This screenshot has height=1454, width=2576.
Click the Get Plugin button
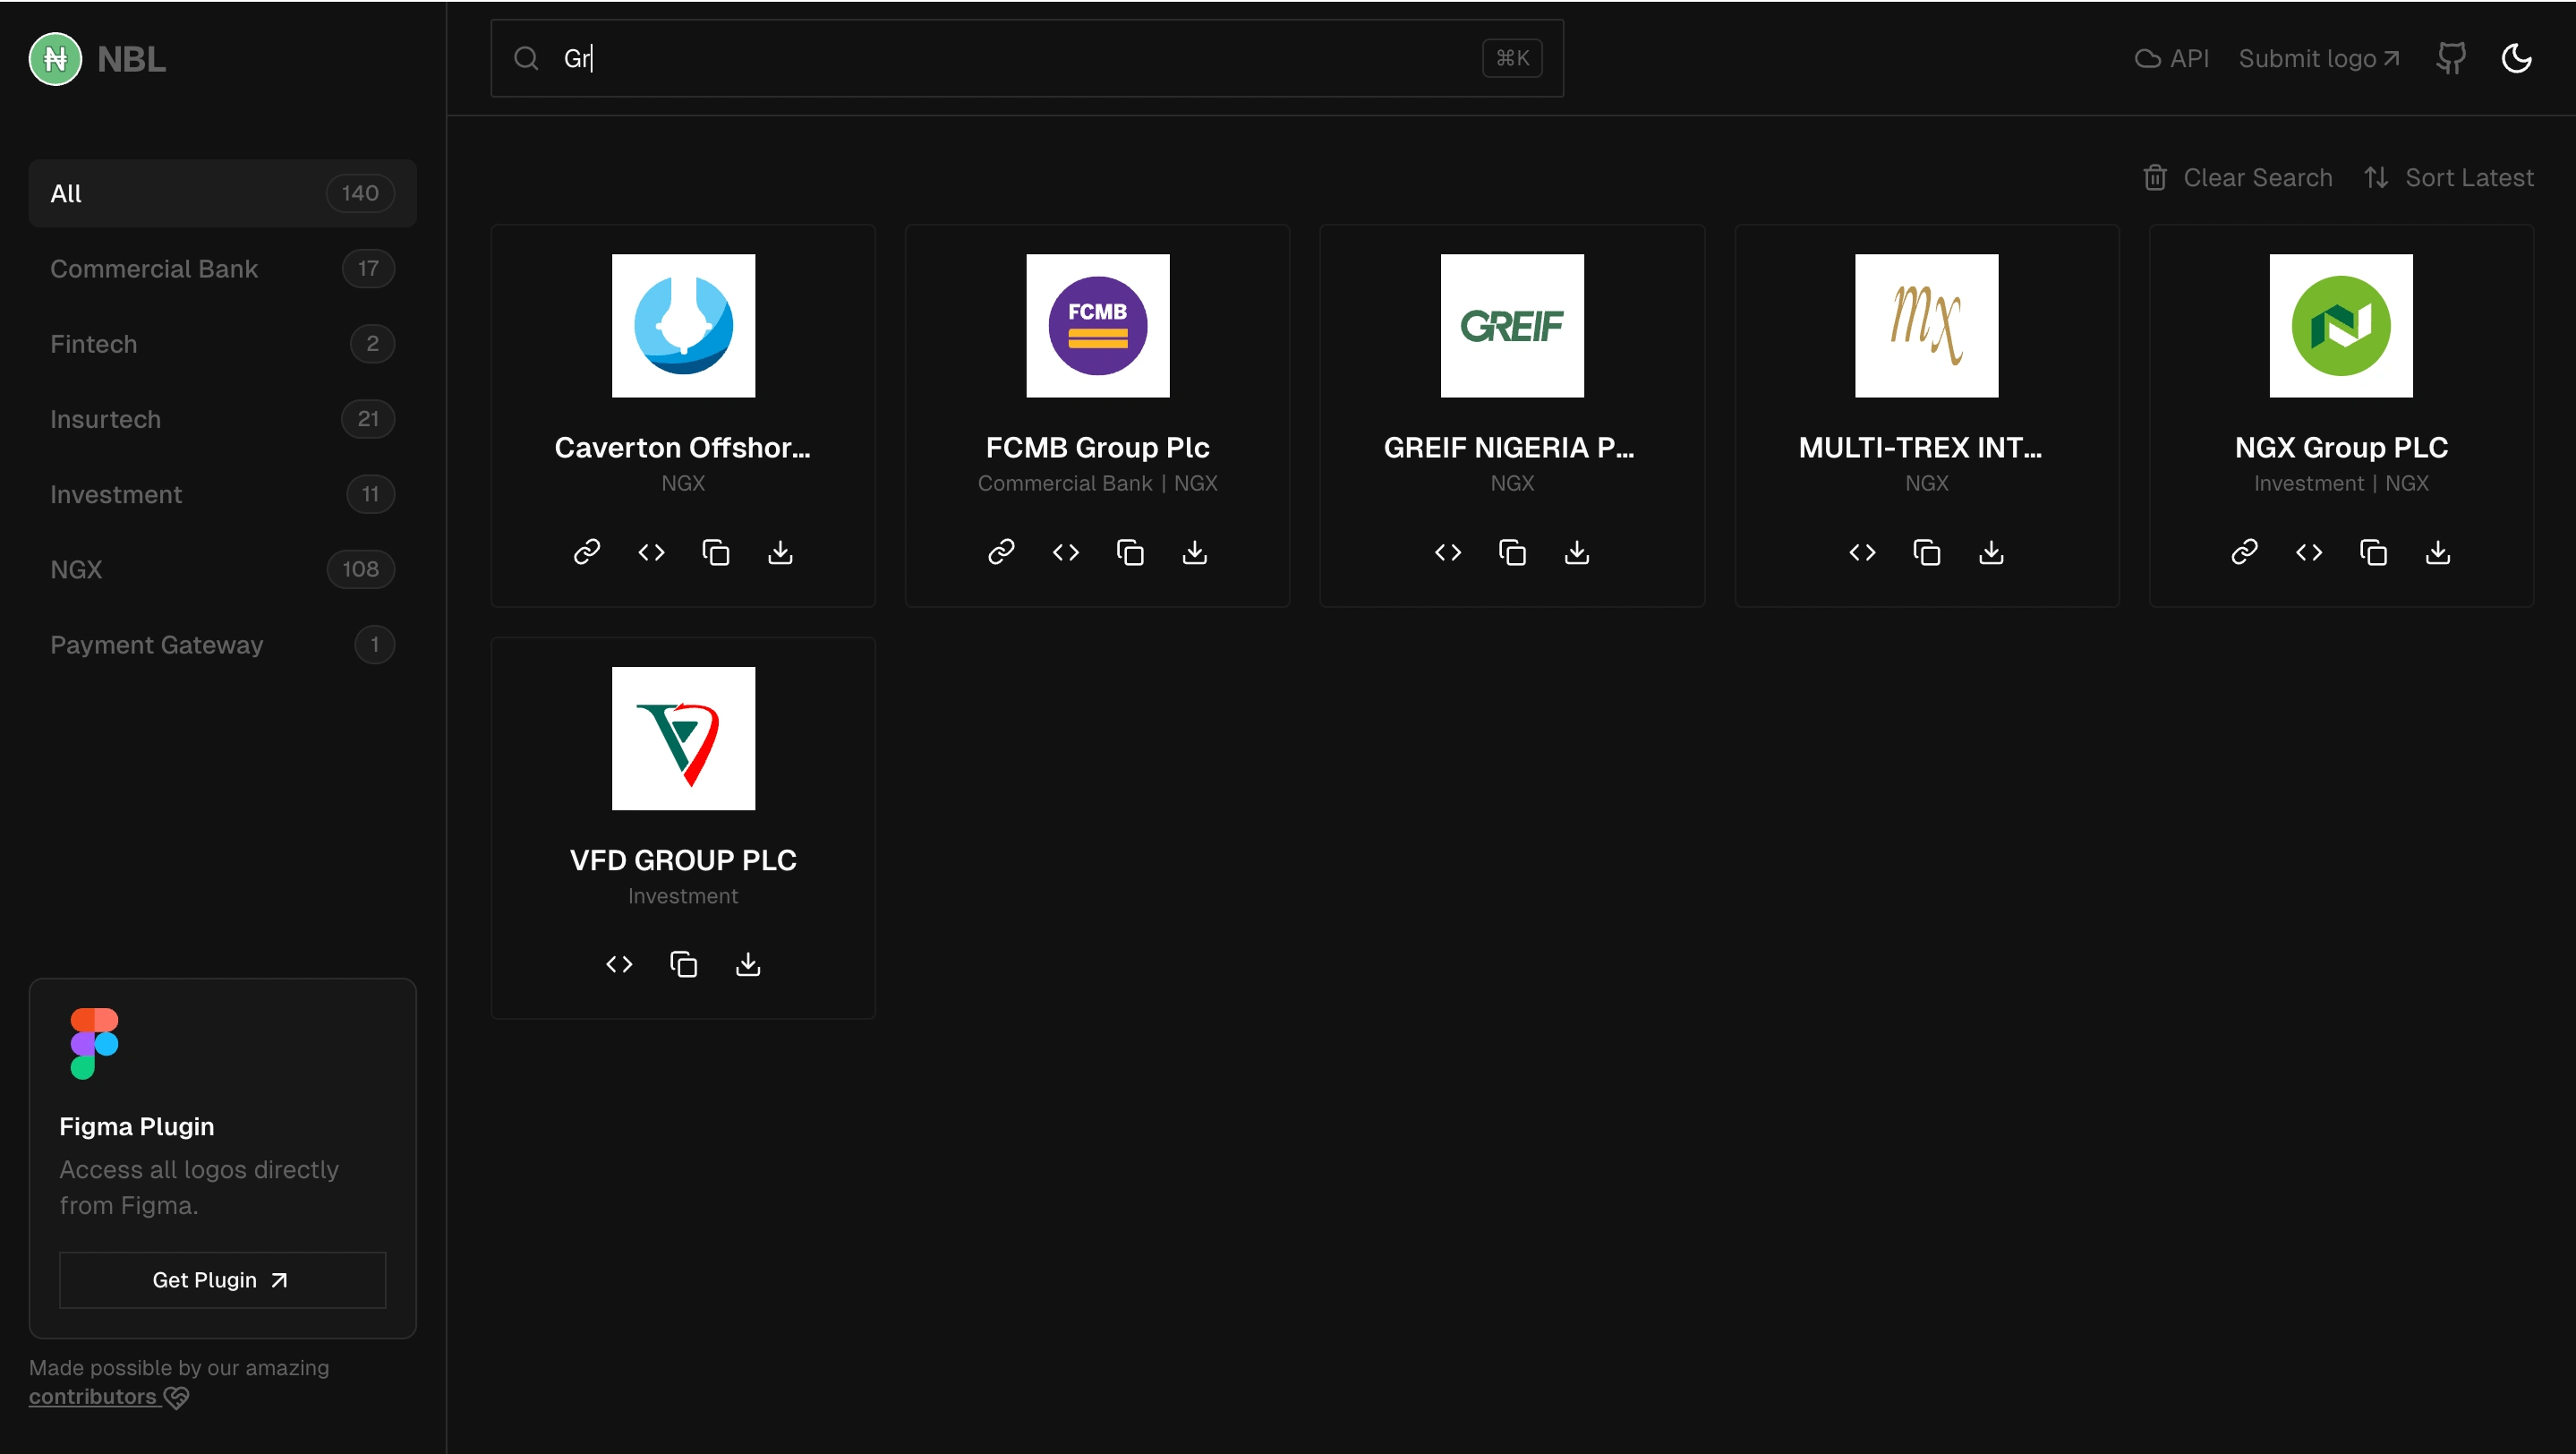[x=222, y=1279]
